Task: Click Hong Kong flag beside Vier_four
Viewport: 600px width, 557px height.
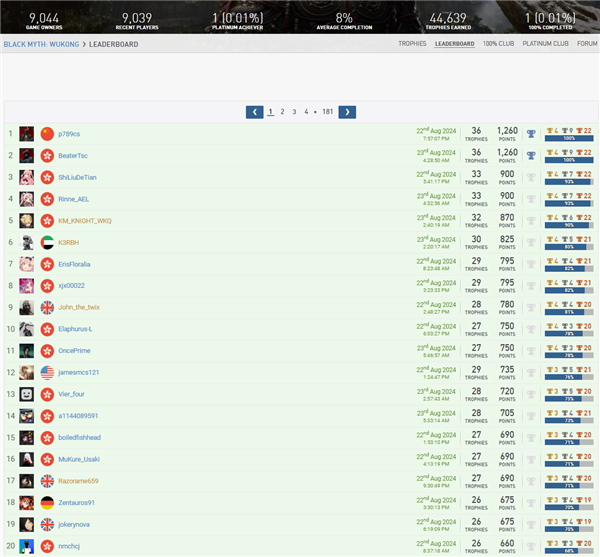Action: click(x=47, y=394)
